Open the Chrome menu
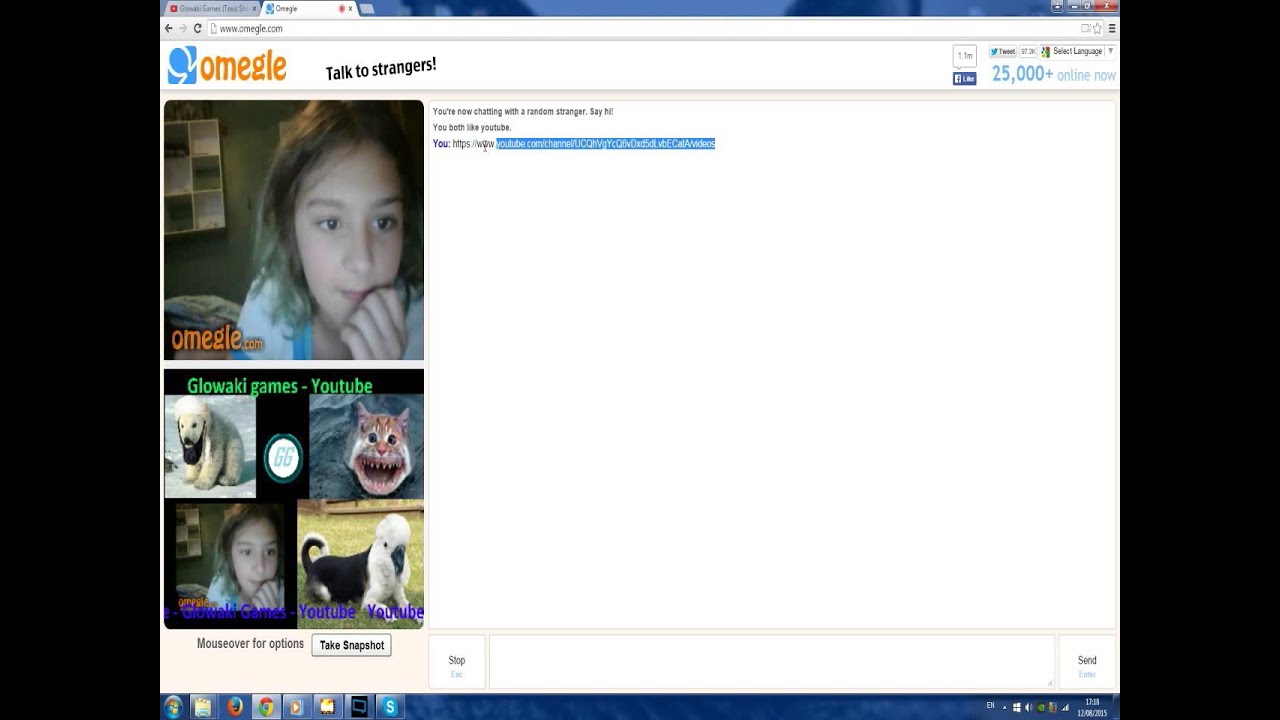Image resolution: width=1280 pixels, height=720 pixels. click(x=1111, y=28)
